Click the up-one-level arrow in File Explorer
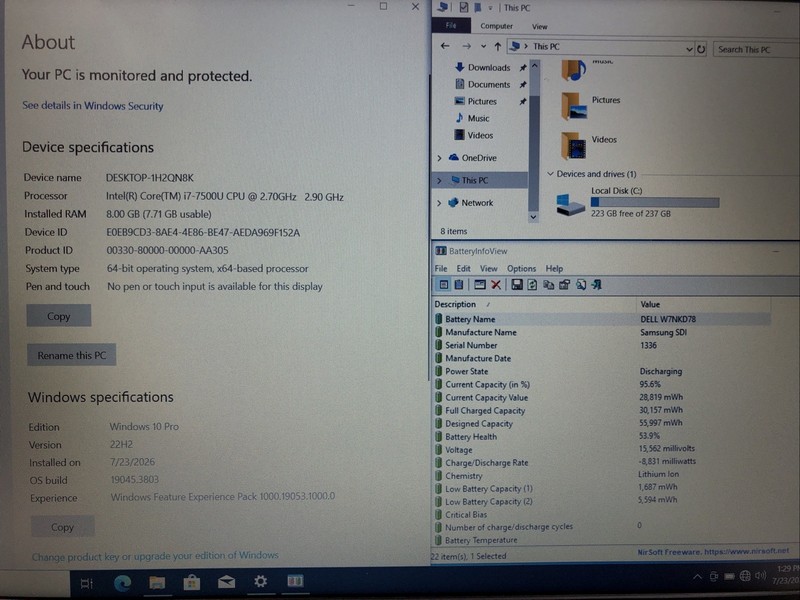The width and height of the screenshot is (800, 600). [497, 47]
